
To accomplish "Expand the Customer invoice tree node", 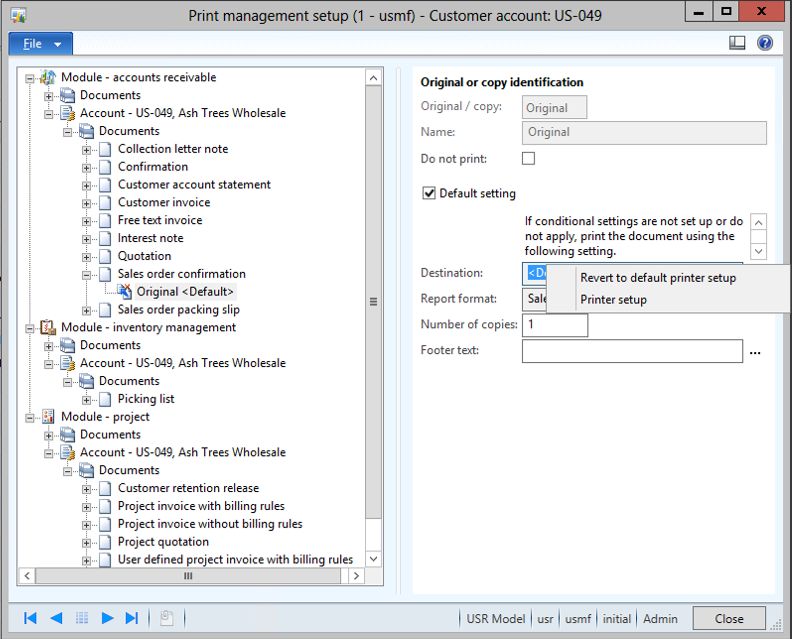I will [87, 203].
